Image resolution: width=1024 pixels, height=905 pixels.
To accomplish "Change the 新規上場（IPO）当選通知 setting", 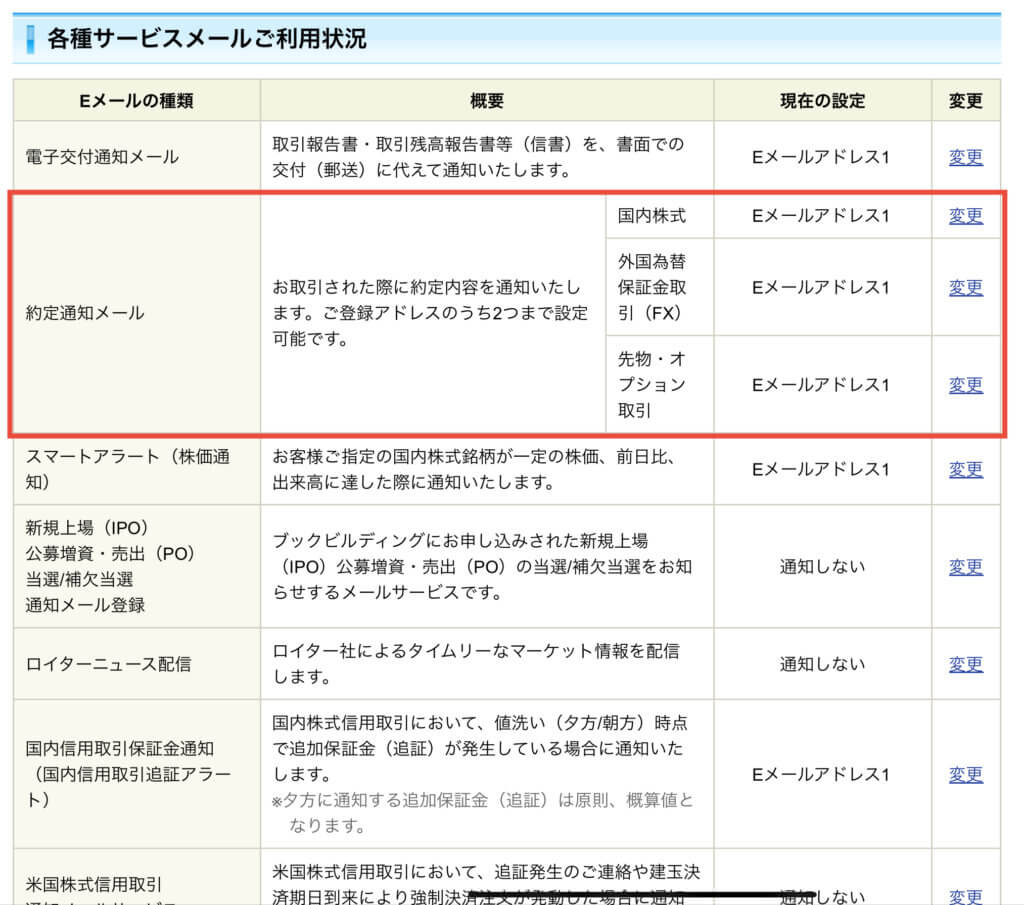I will point(965,567).
